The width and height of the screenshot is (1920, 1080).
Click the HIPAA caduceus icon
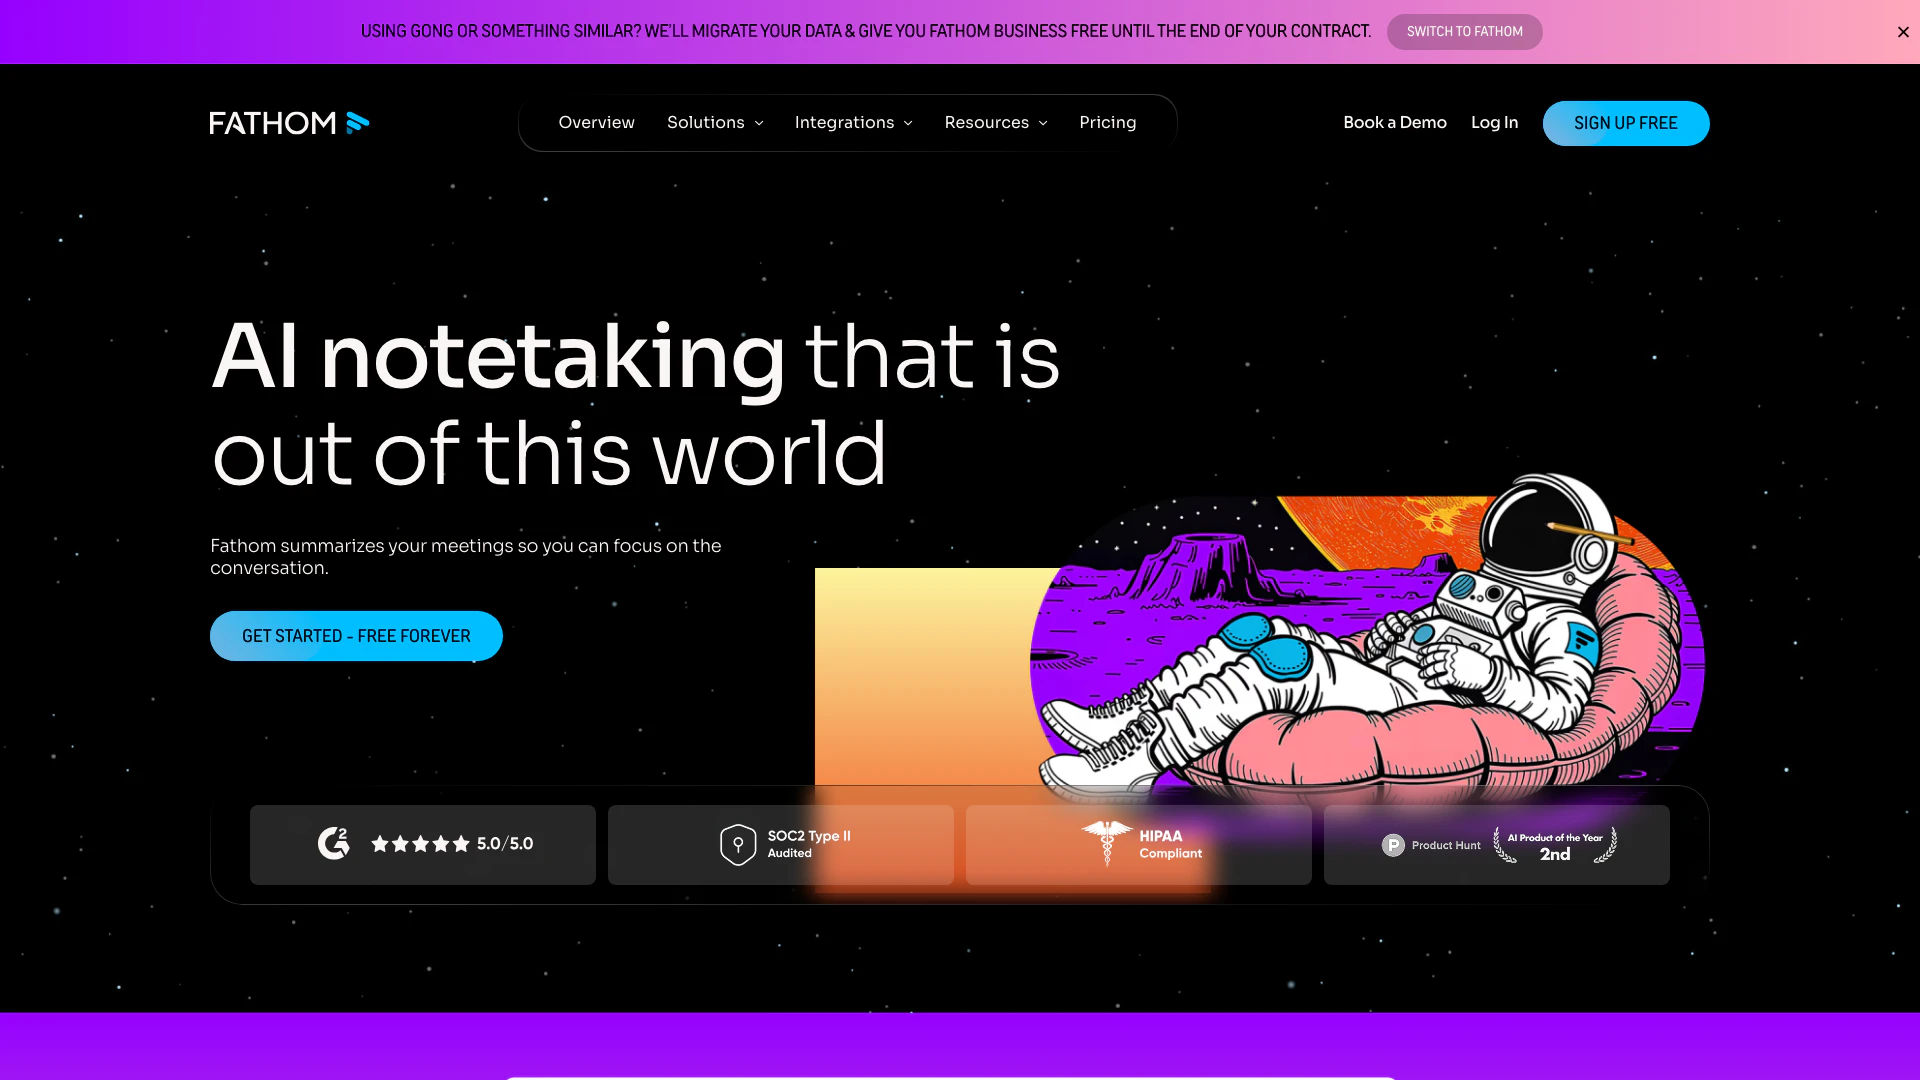pyautogui.click(x=1106, y=842)
